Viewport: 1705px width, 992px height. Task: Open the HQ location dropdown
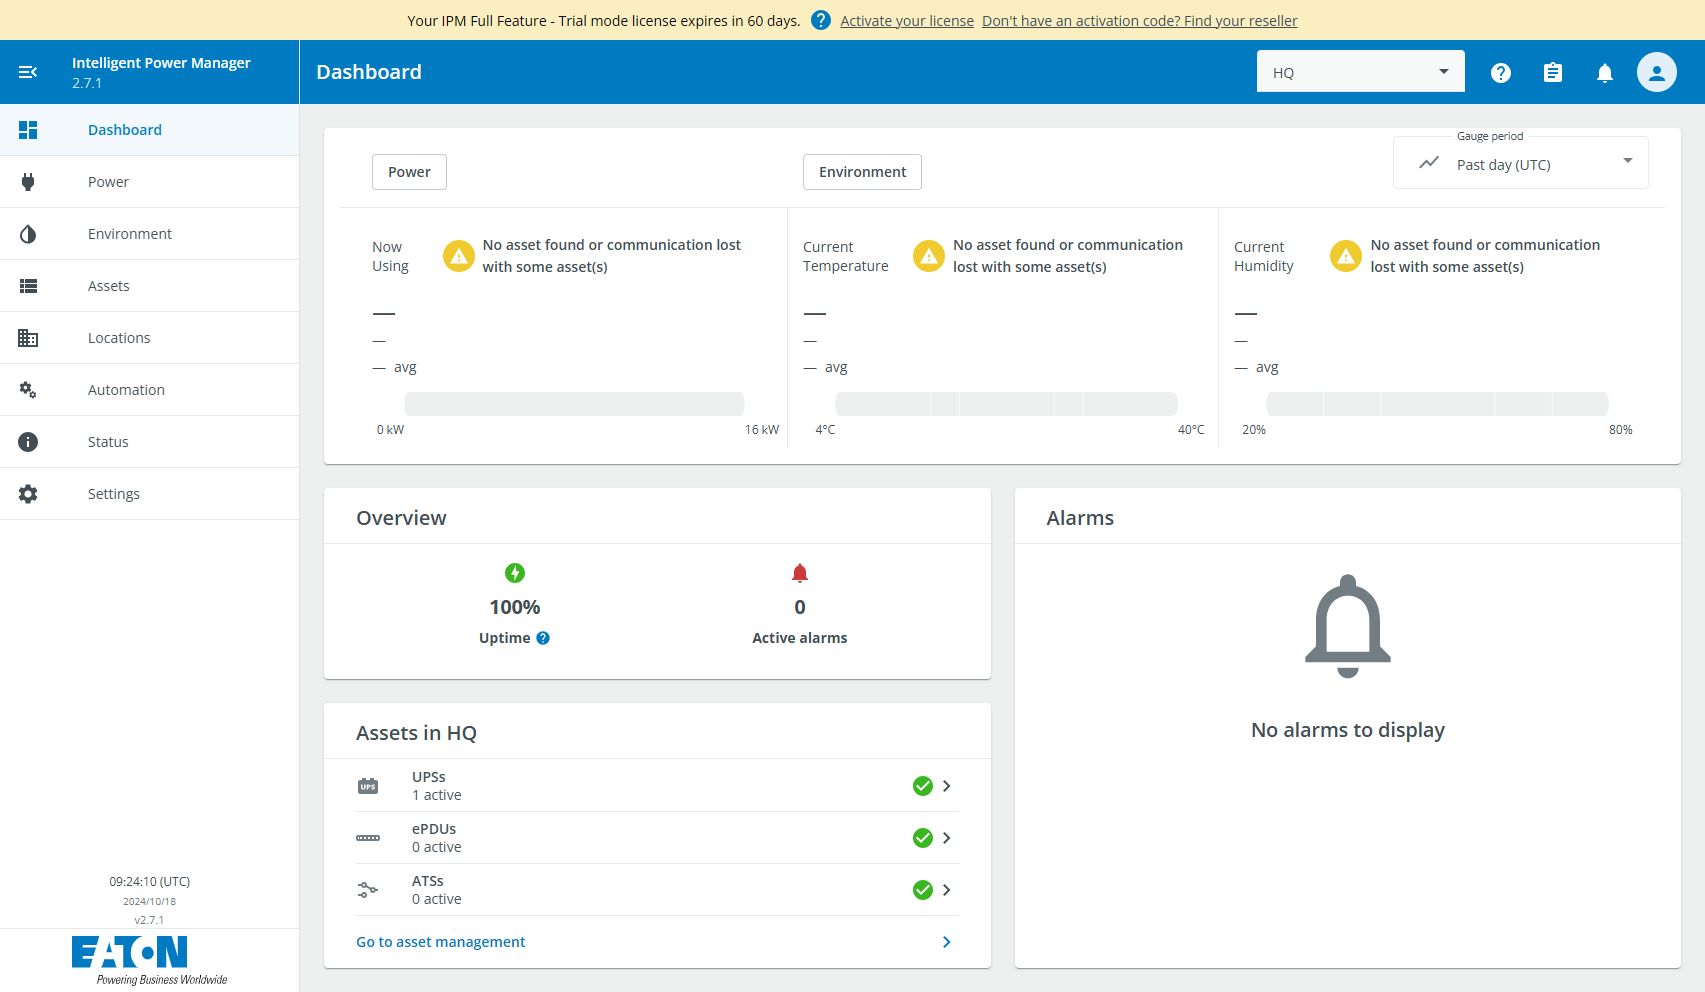point(1360,72)
